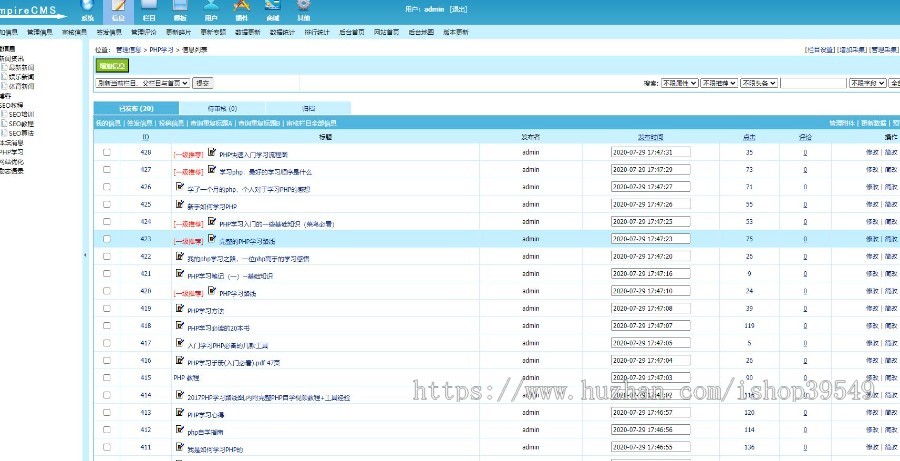900x461 pixels.
Task: Open 后台首页 in the submenu bar
Action: pyautogui.click(x=351, y=32)
